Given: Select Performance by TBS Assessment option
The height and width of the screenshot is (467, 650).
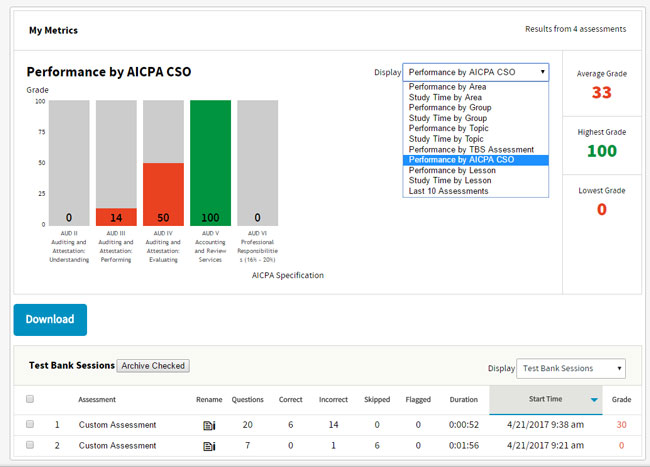Looking at the screenshot, I should pos(475,150).
